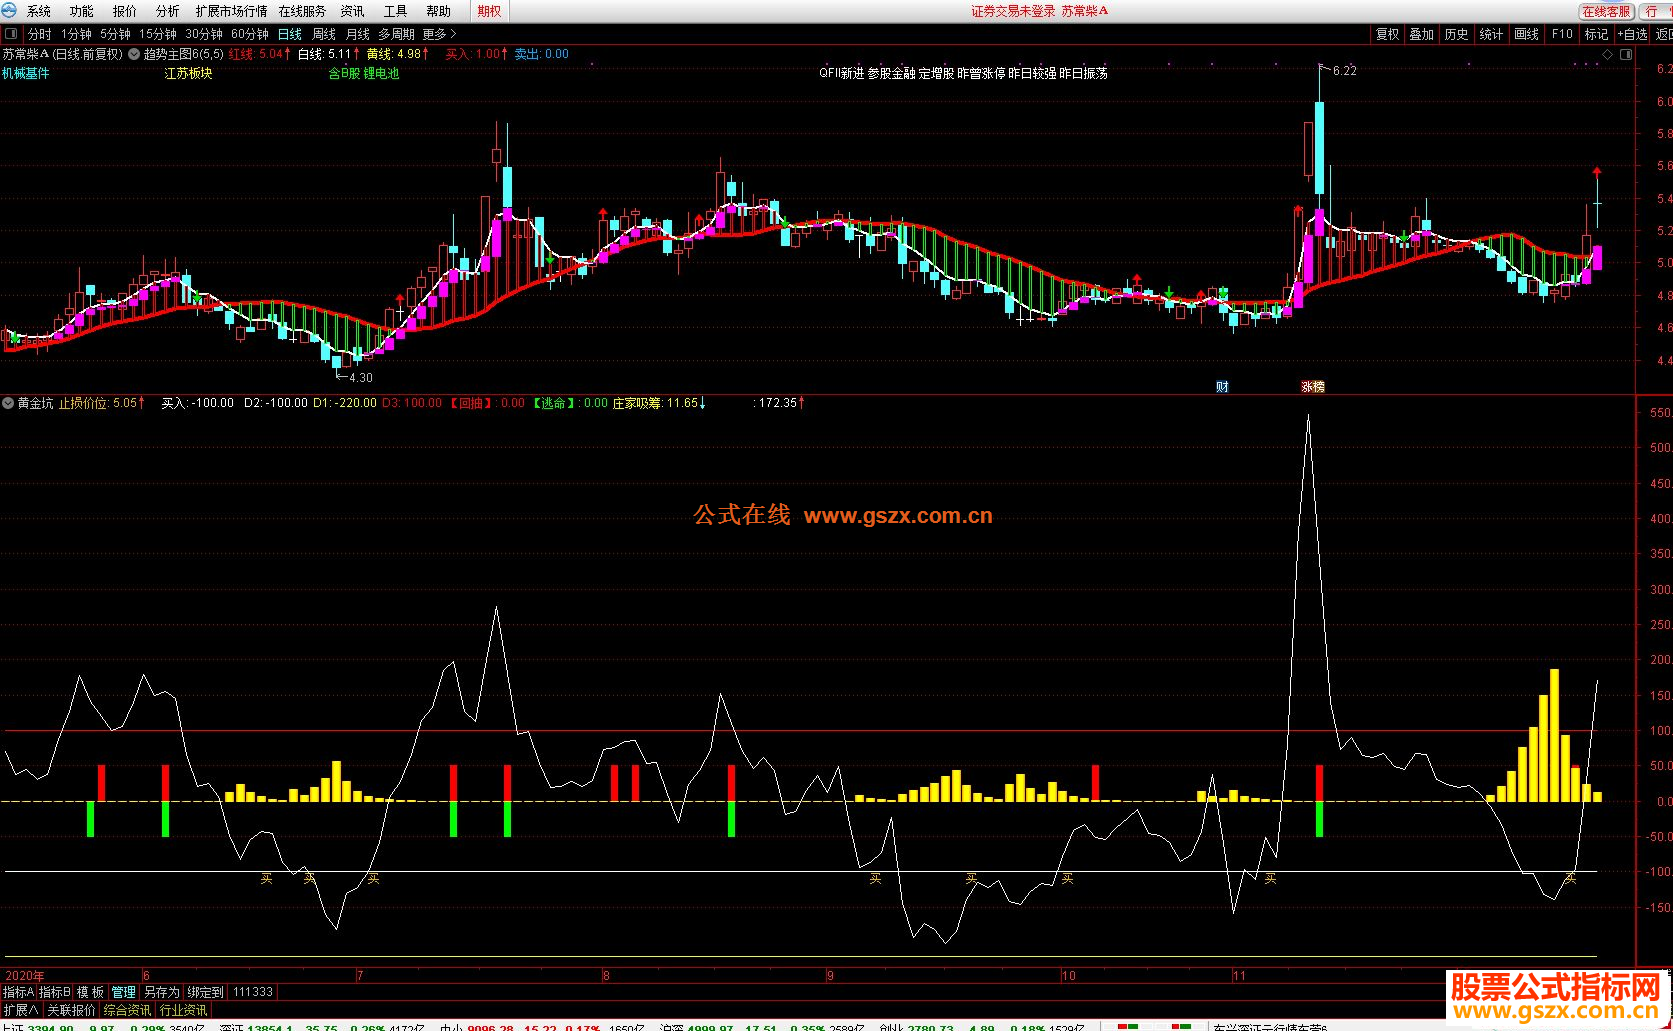
Task: Add stock with +自选 button
Action: (x=1632, y=34)
